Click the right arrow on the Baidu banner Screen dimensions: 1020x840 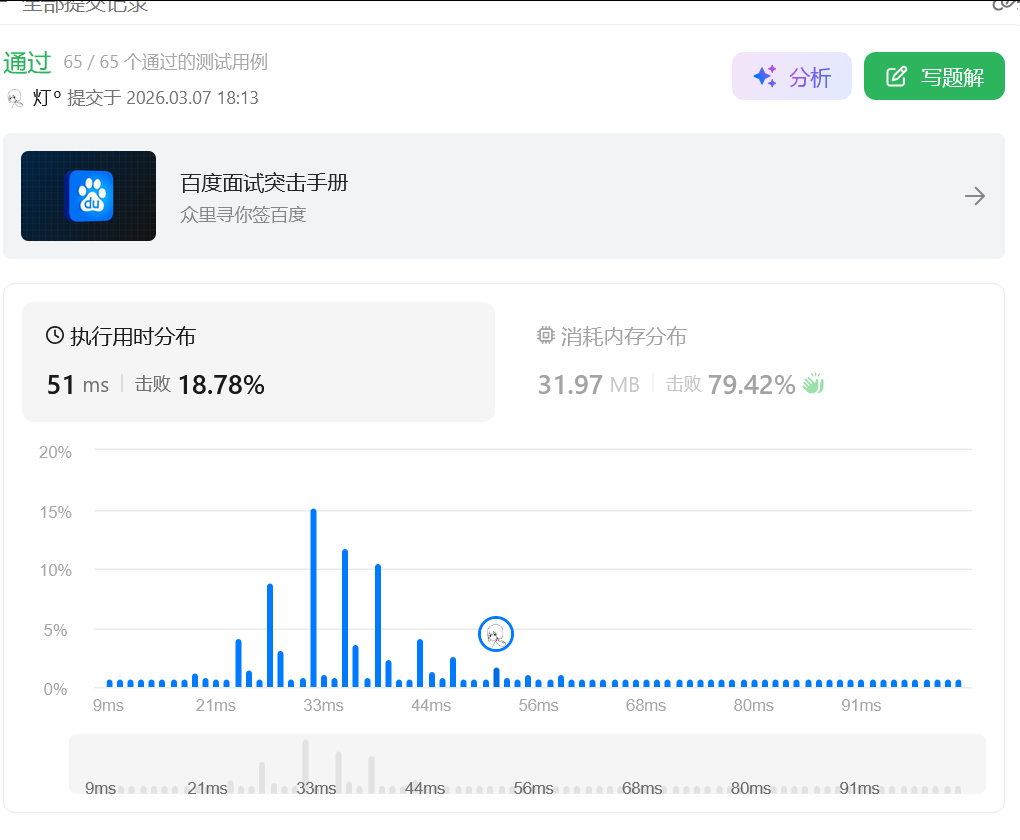coord(975,196)
